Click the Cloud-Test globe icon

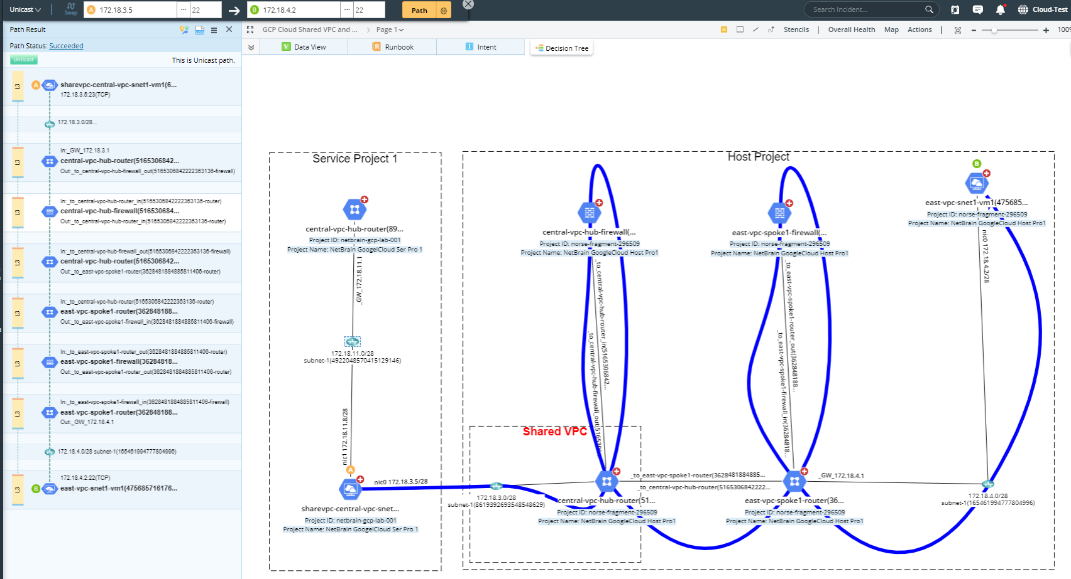tap(1023, 10)
